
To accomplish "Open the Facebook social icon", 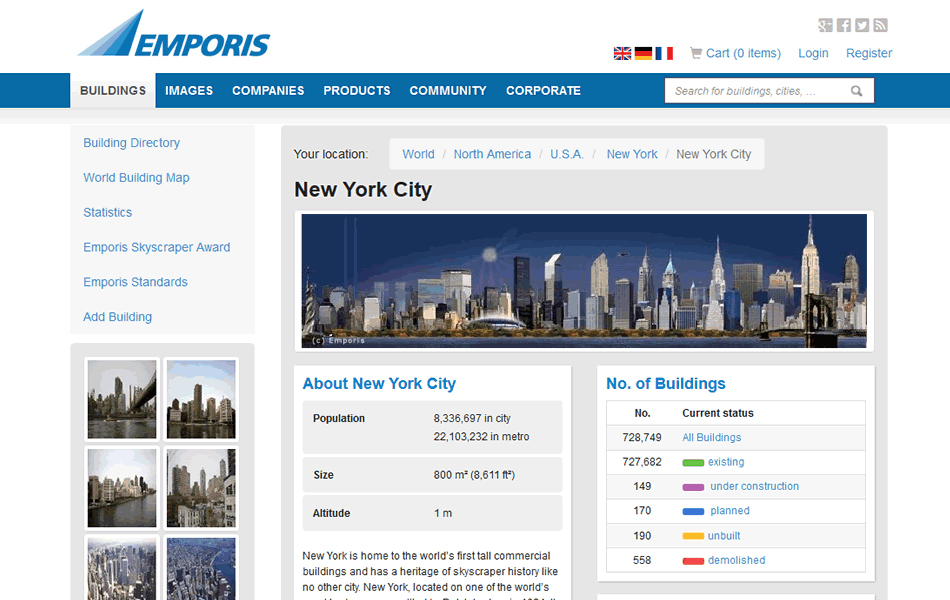I will (843, 25).
